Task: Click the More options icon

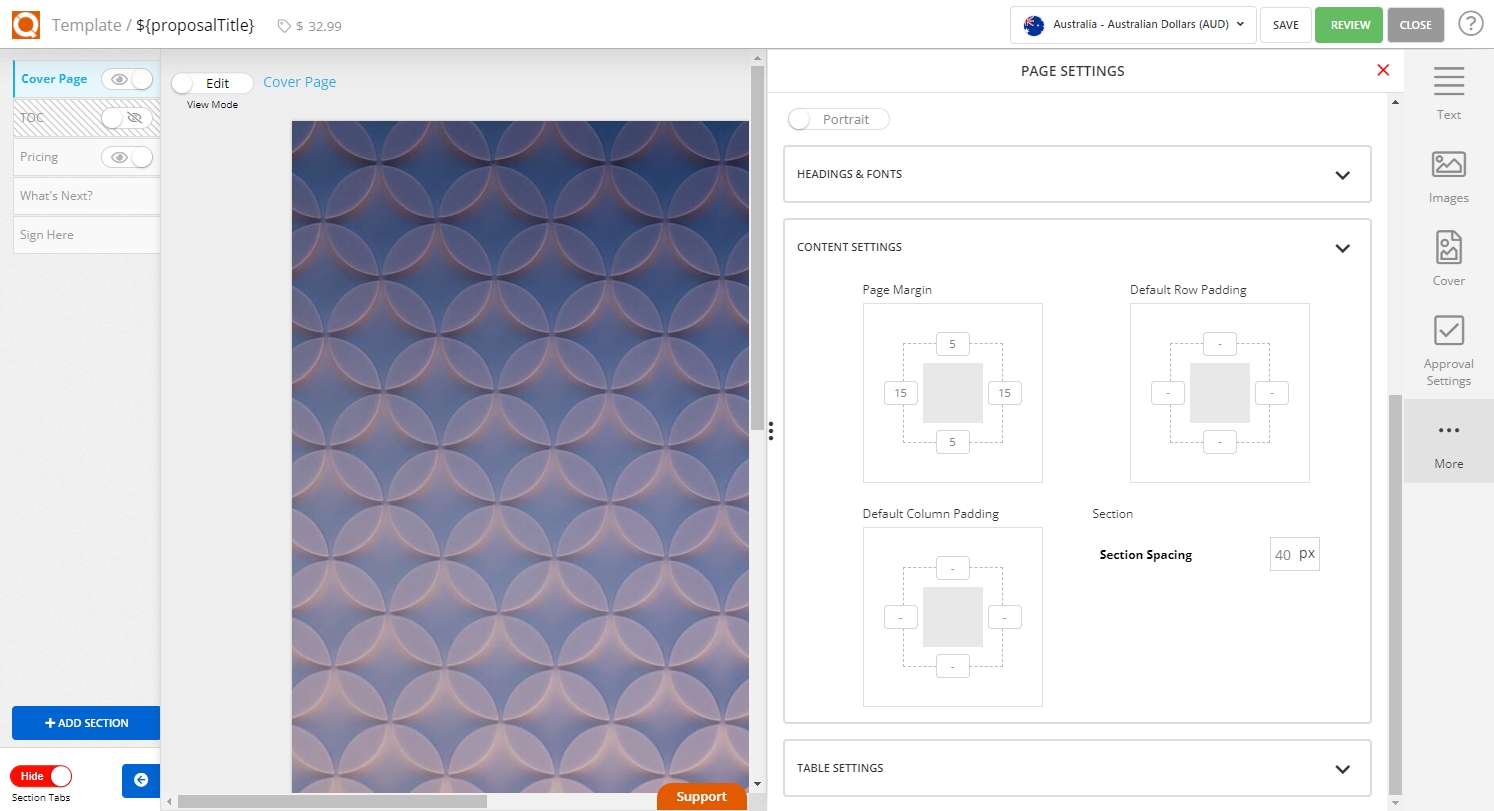Action: (x=1448, y=441)
